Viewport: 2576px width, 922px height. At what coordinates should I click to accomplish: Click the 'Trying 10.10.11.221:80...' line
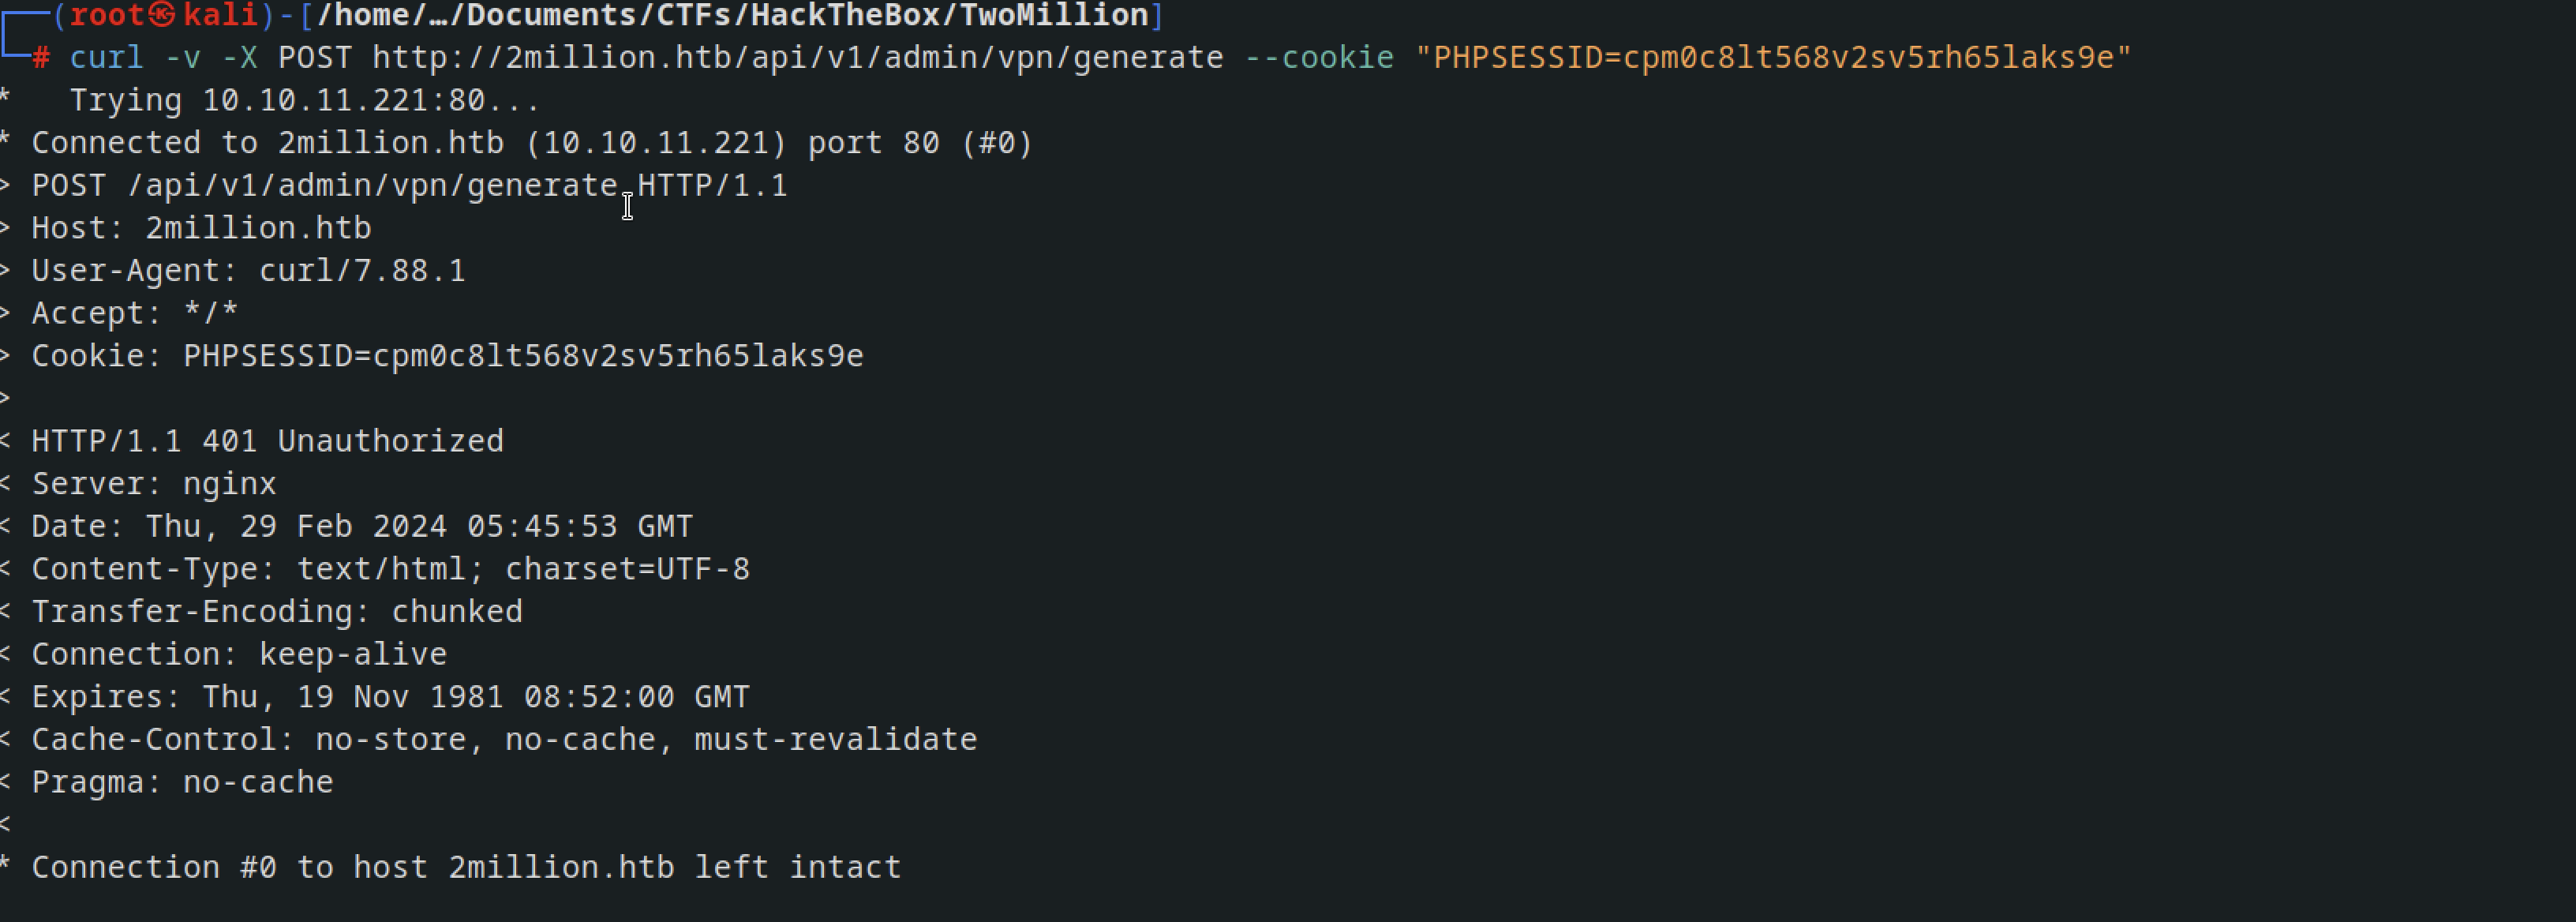[304, 100]
